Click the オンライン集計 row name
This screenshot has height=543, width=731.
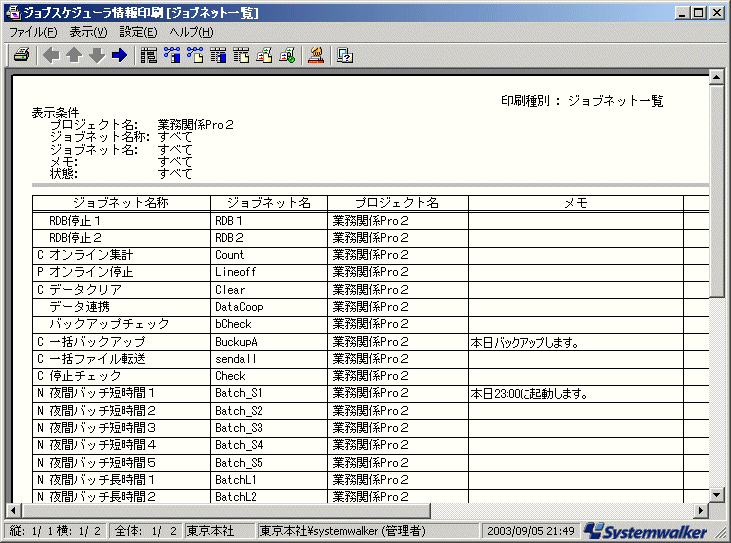pos(91,255)
